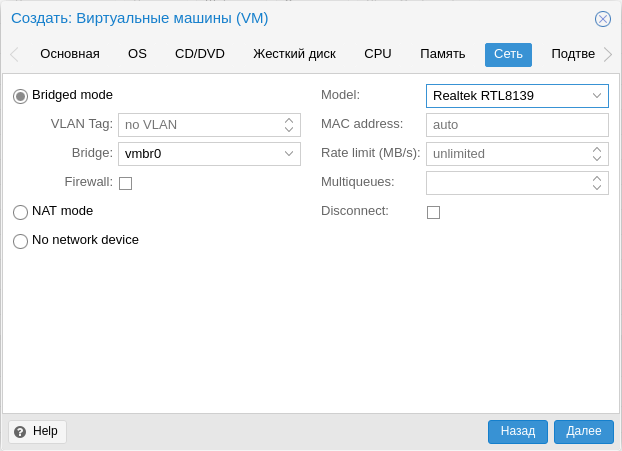Select the Bridged mode radio button
Screen dimensions: 622x451
[x=20, y=96]
